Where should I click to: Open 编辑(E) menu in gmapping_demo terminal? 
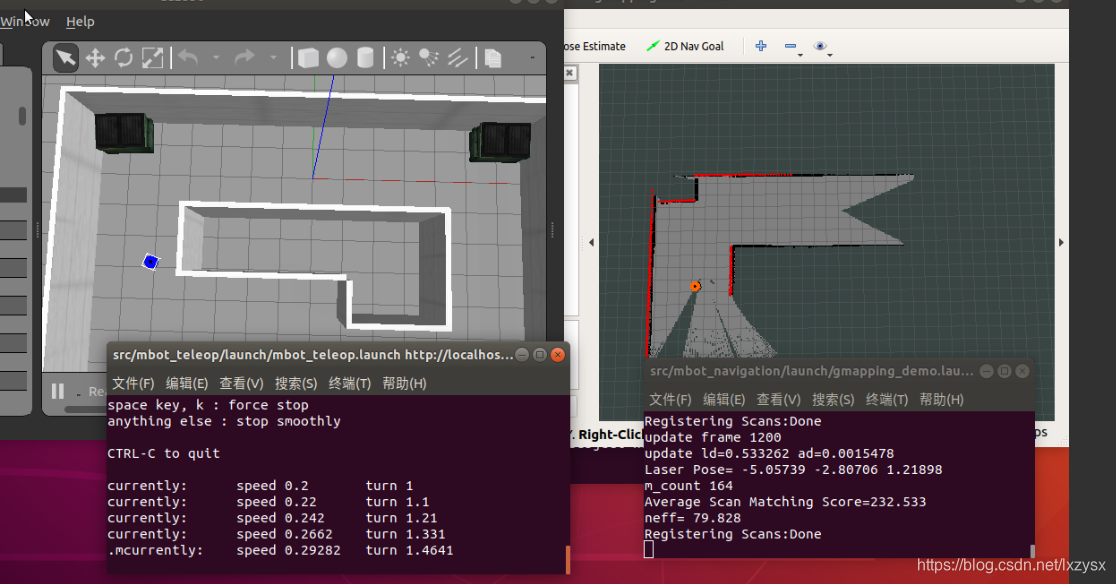tap(724, 400)
